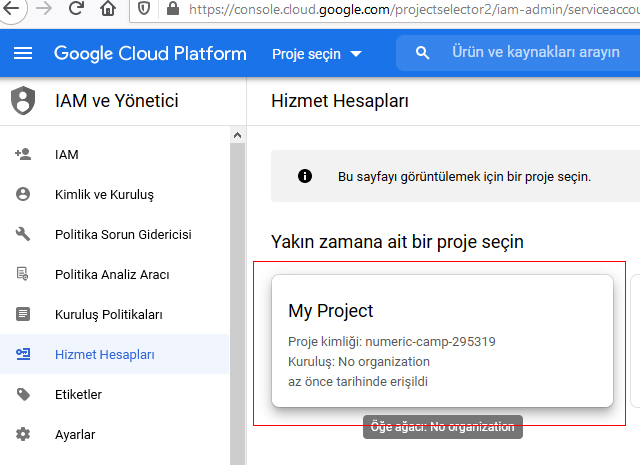This screenshot has height=465, width=640.
Task: Open Etiketler sidebar item
Action: [x=114, y=394]
